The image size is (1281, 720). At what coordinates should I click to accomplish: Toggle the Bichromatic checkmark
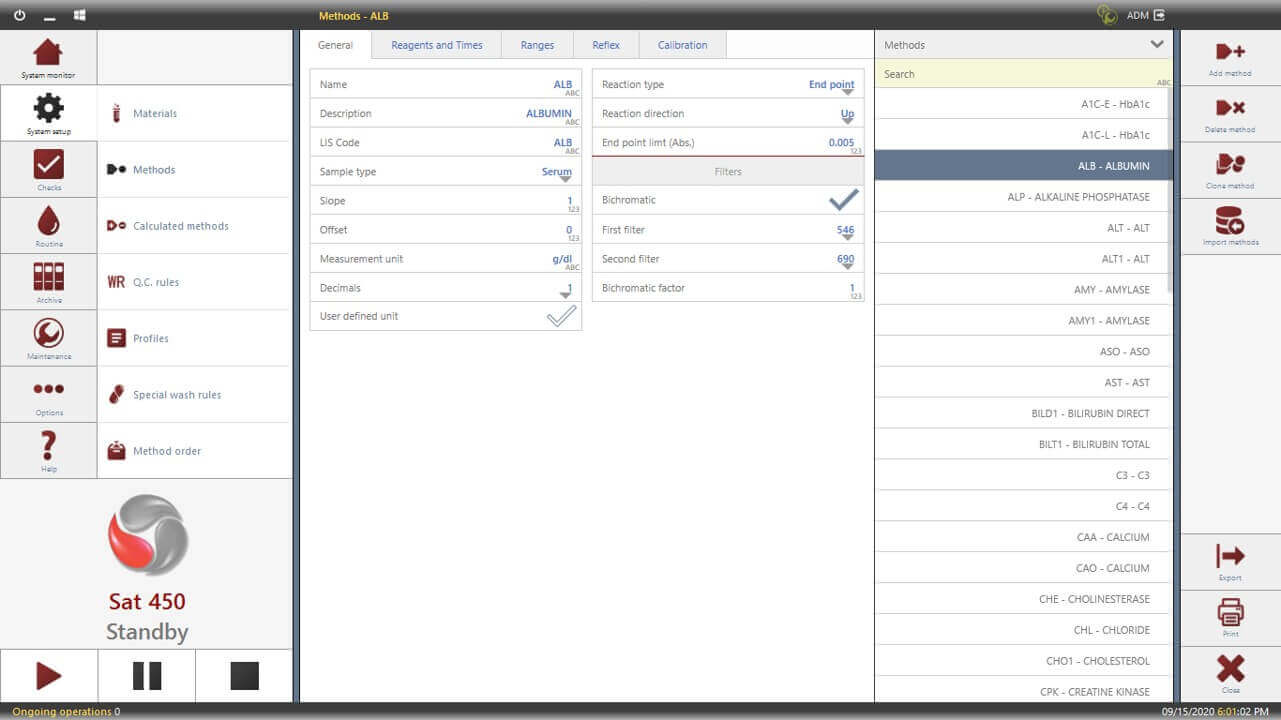click(844, 200)
